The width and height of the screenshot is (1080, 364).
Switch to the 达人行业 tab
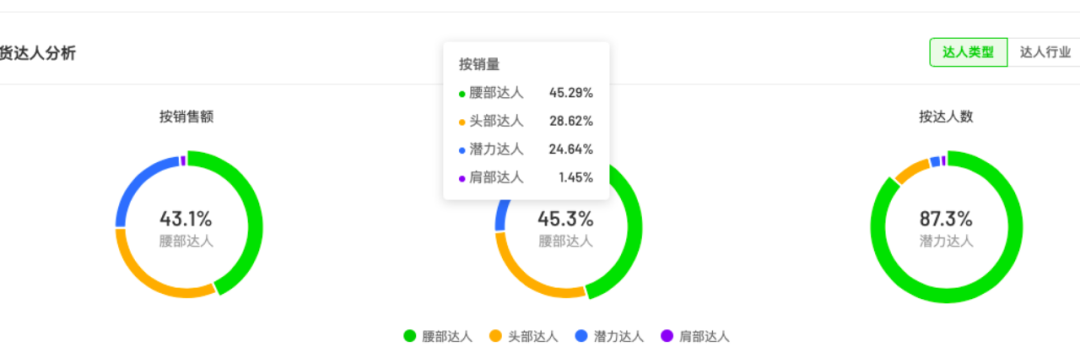(x=1044, y=52)
